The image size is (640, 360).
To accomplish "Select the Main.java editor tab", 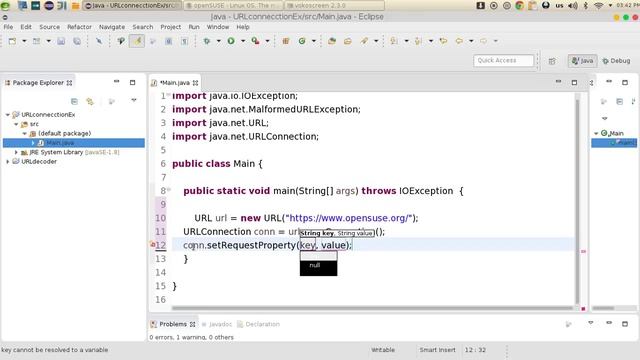I will click(174, 83).
